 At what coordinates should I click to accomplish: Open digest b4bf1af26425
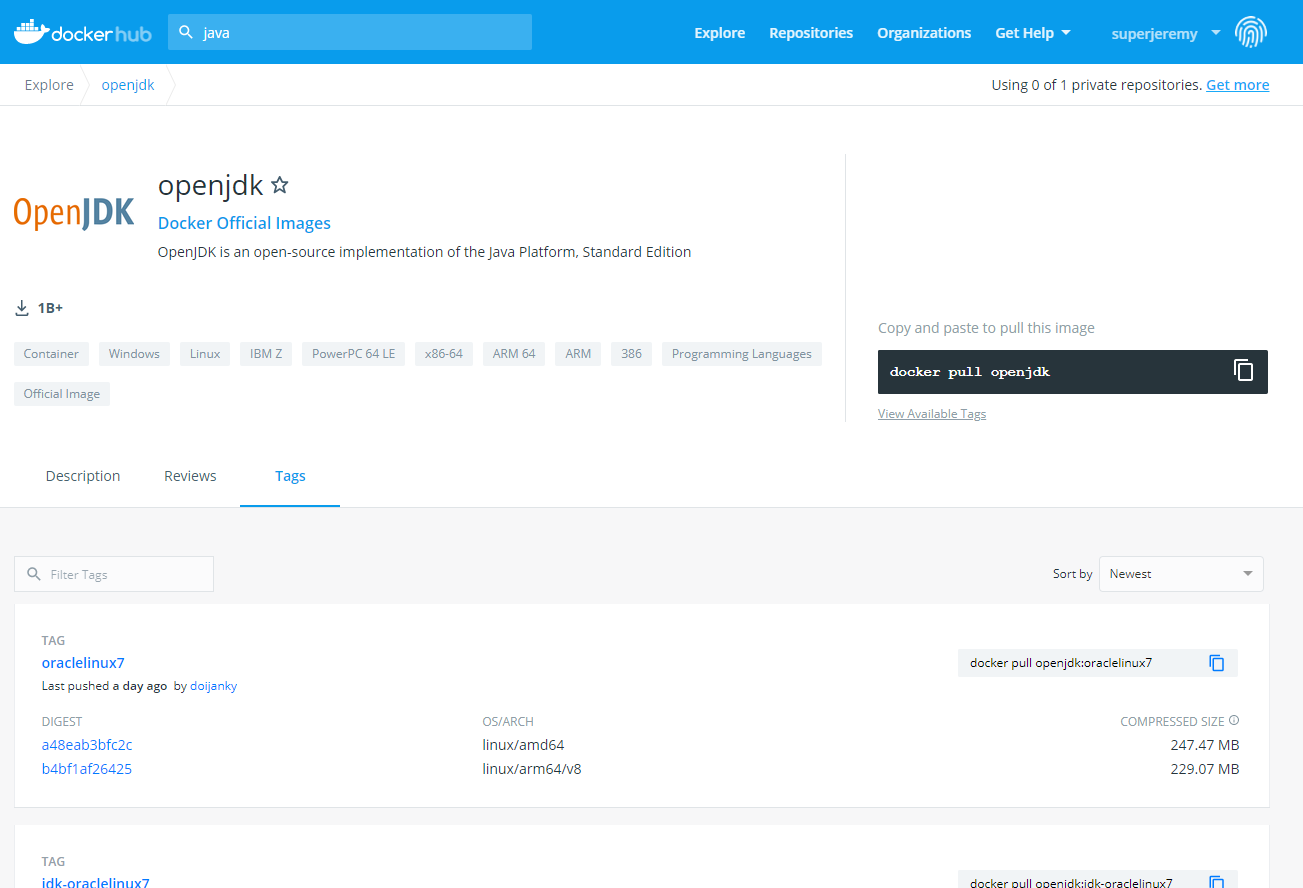[87, 769]
